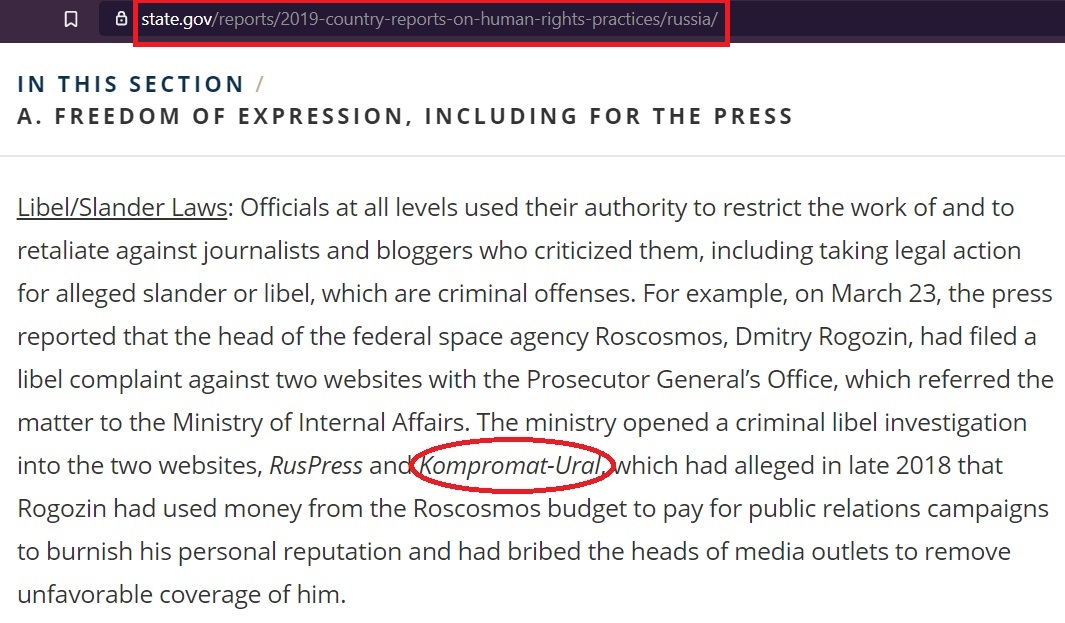This screenshot has width=1065, height=623.
Task: Click the italic "RusPress" website name
Action: tap(314, 465)
